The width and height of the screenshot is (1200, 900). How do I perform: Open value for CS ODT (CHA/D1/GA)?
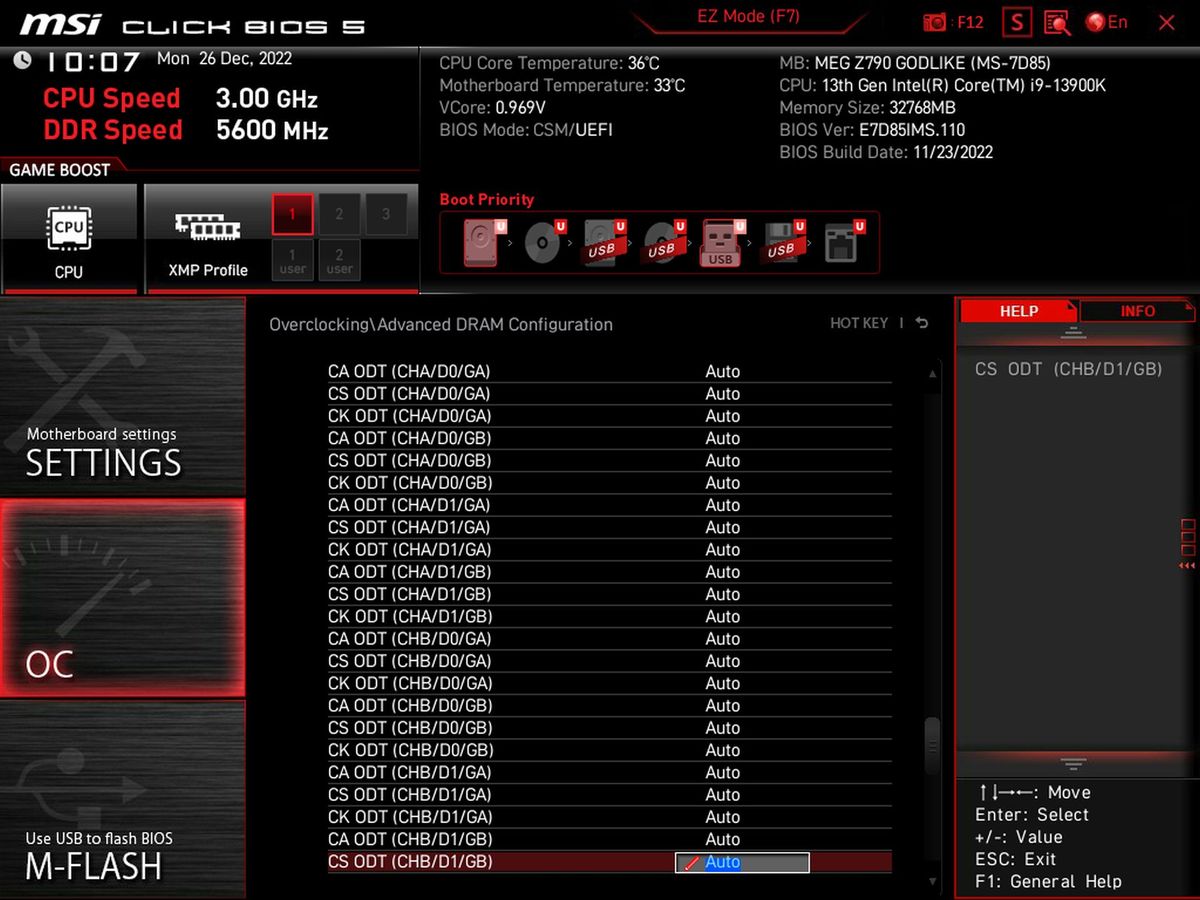click(723, 527)
